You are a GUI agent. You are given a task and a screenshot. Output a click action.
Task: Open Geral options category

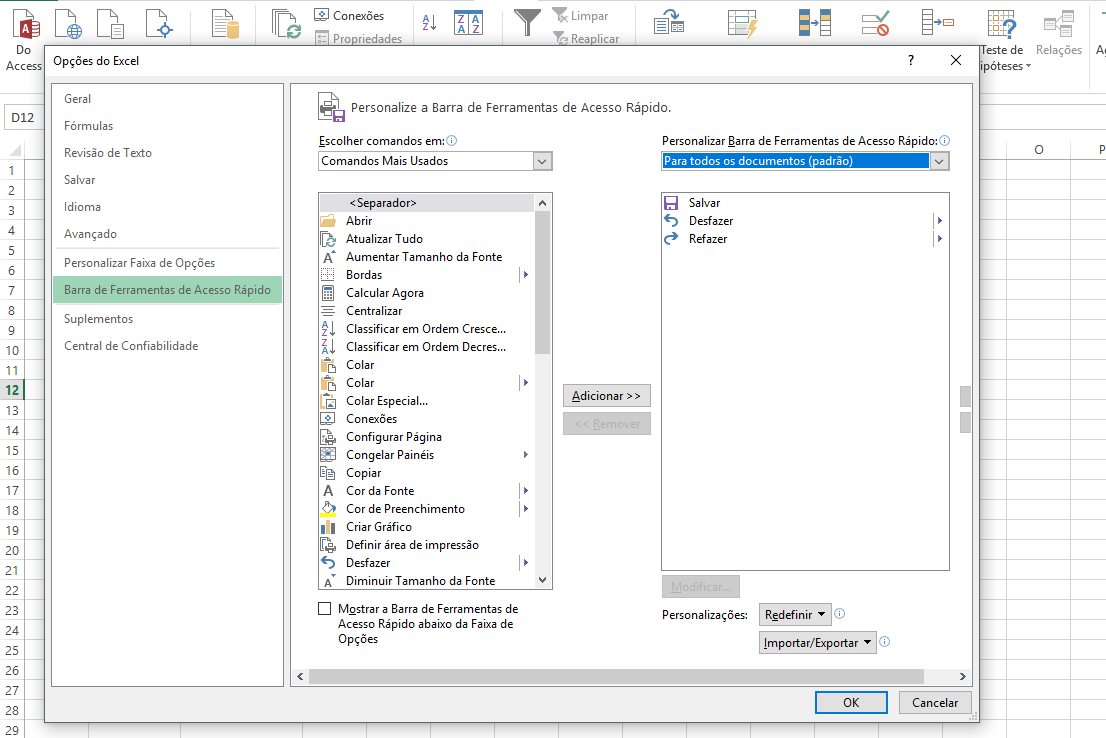coord(166,99)
